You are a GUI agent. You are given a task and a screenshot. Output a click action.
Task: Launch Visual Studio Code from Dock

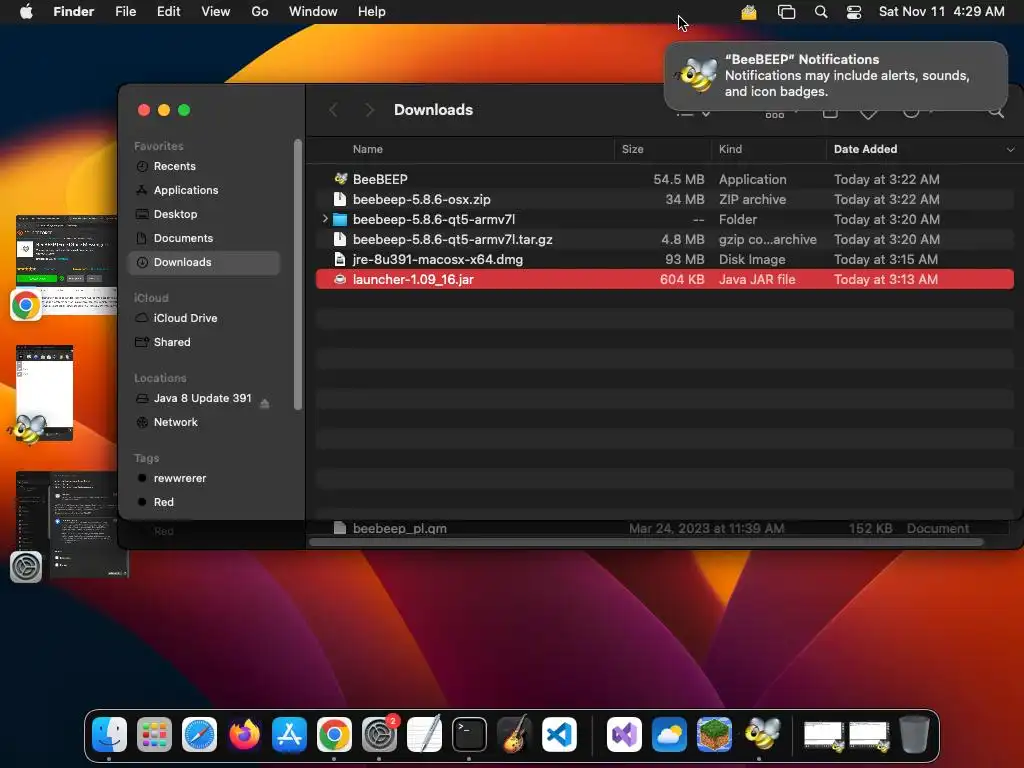pos(560,735)
